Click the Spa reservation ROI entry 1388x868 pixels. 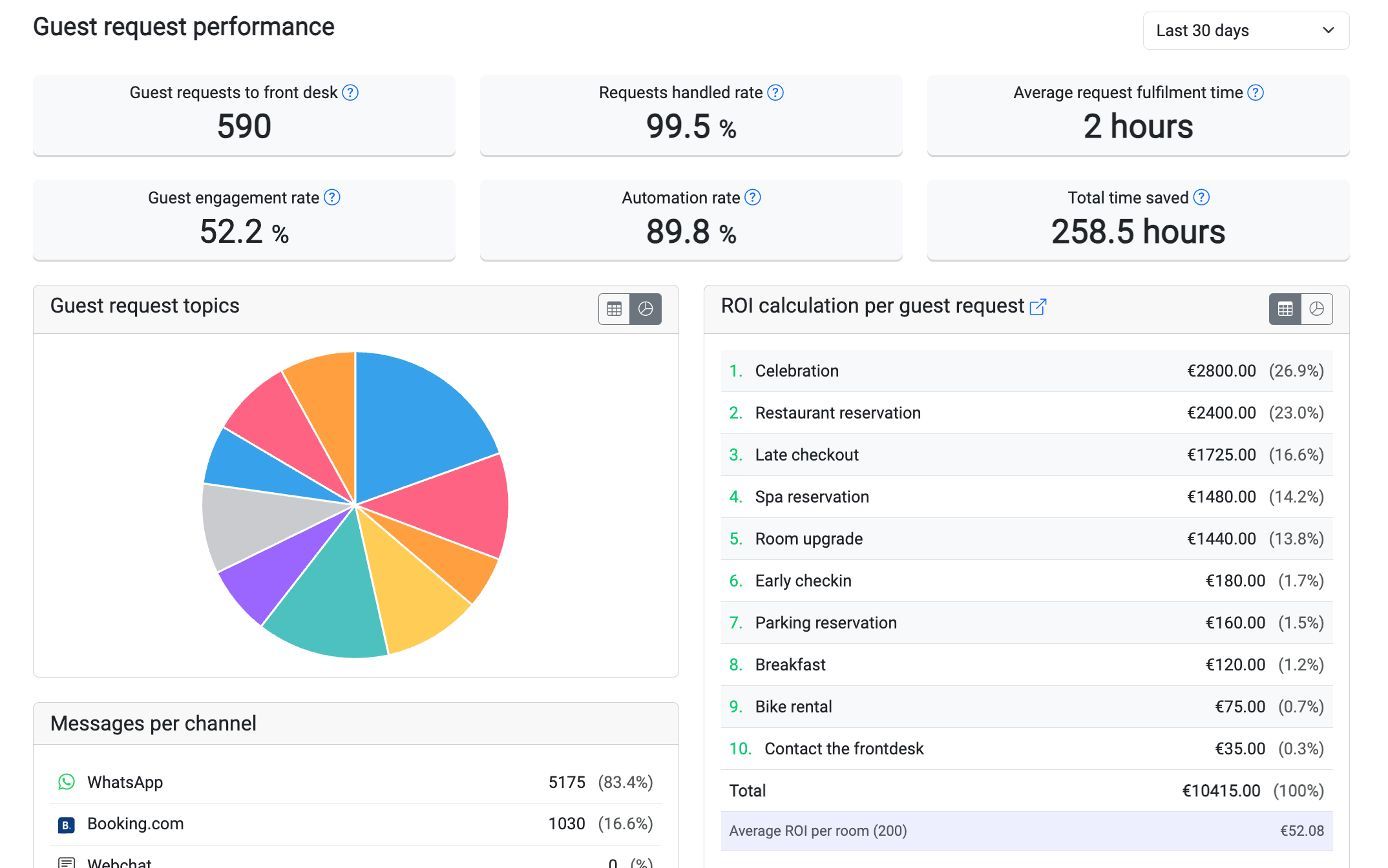coord(1026,497)
